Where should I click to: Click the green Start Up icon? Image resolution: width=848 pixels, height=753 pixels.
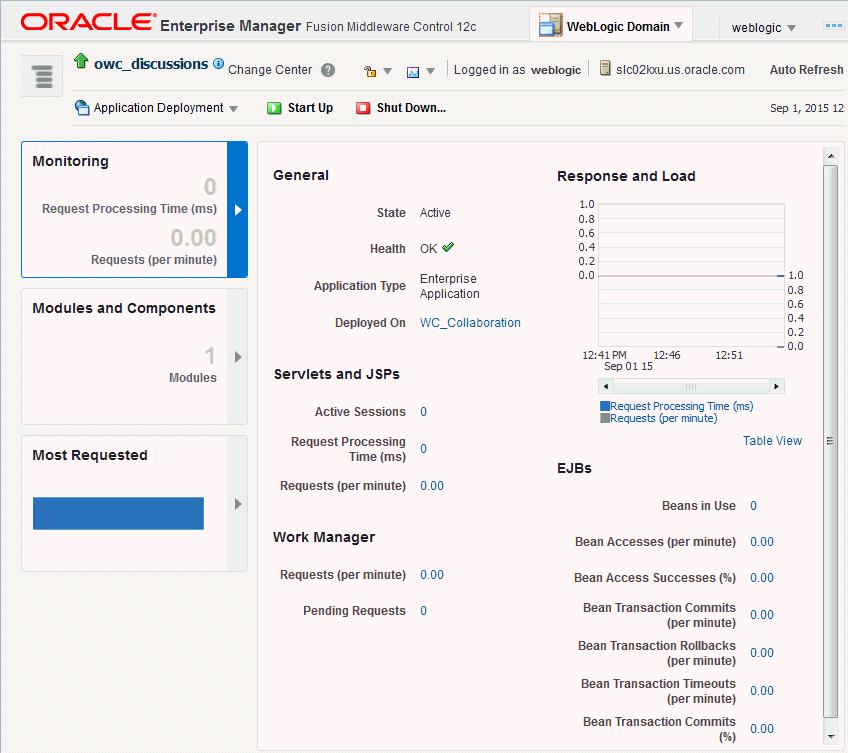274,108
